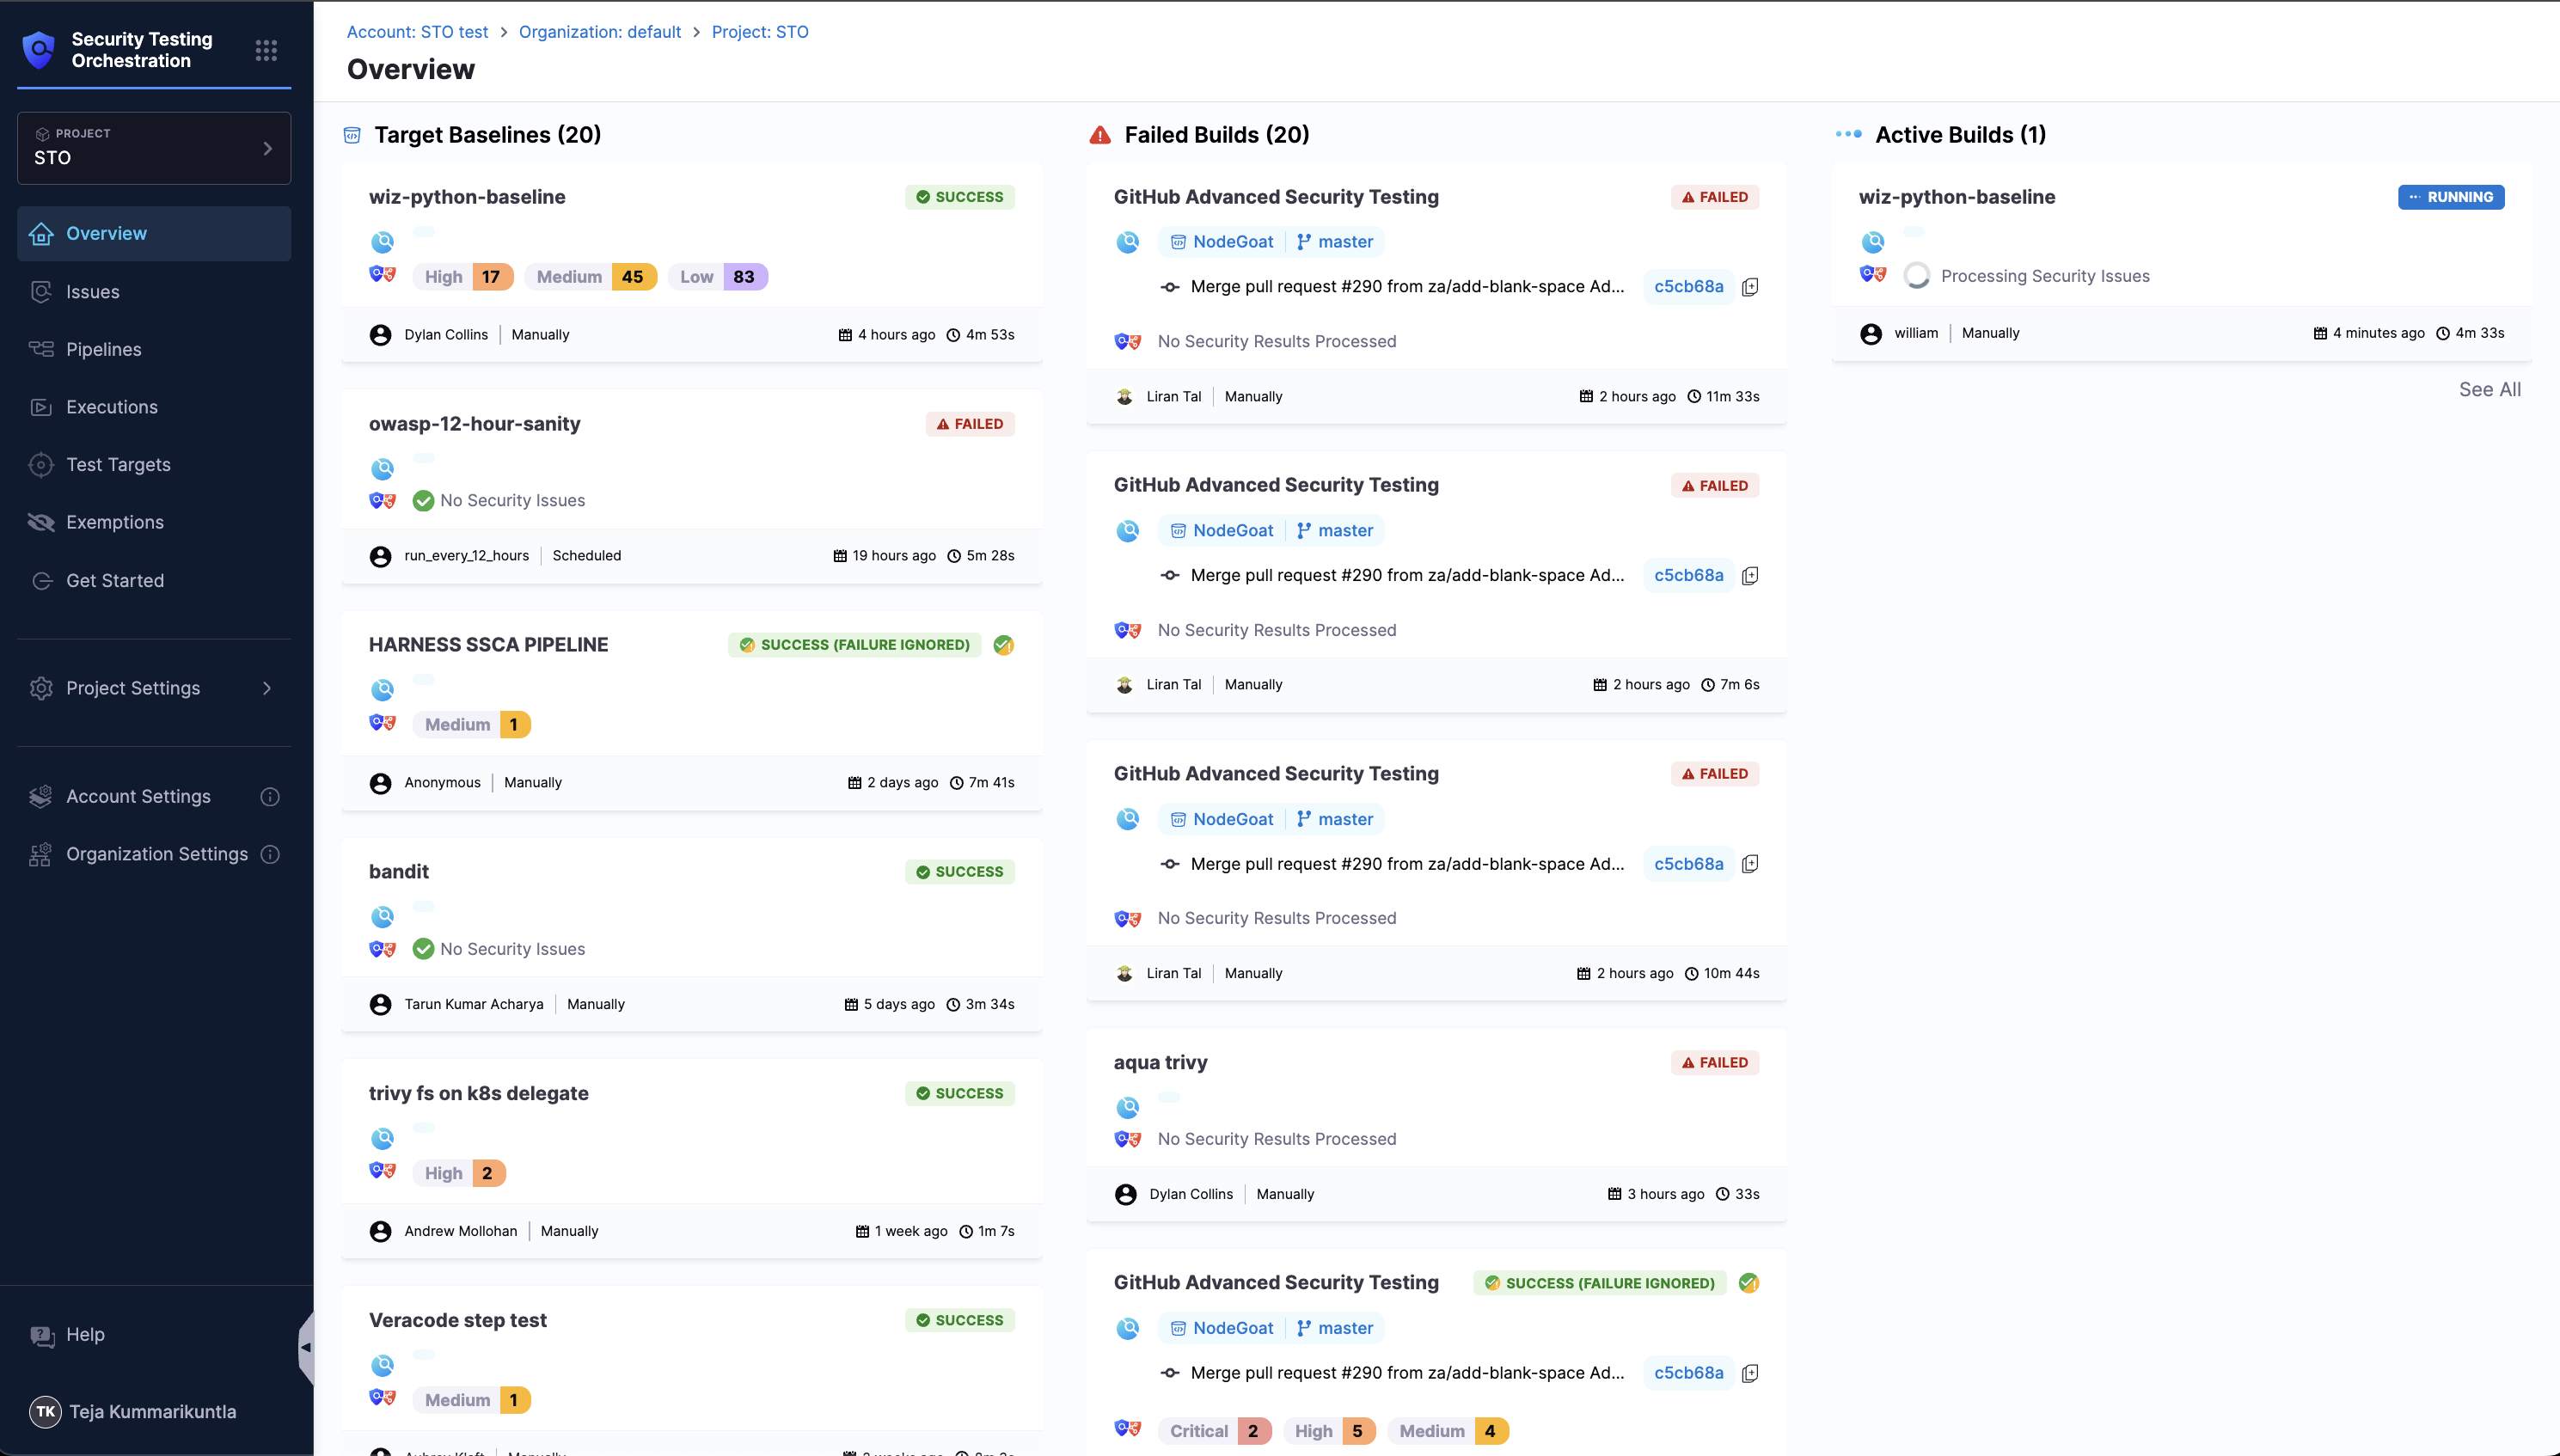2560x1456 pixels.
Task: Click the NodeGoat repository badge
Action: click(x=1221, y=241)
